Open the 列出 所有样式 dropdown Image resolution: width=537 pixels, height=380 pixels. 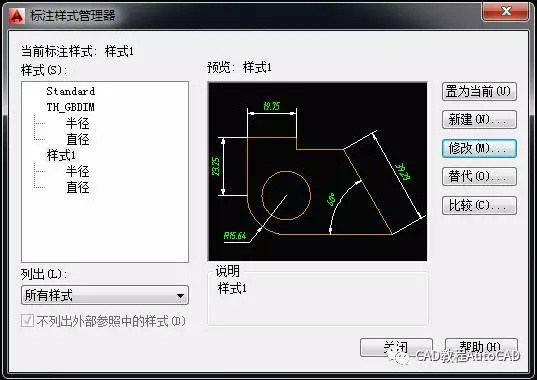click(105, 295)
